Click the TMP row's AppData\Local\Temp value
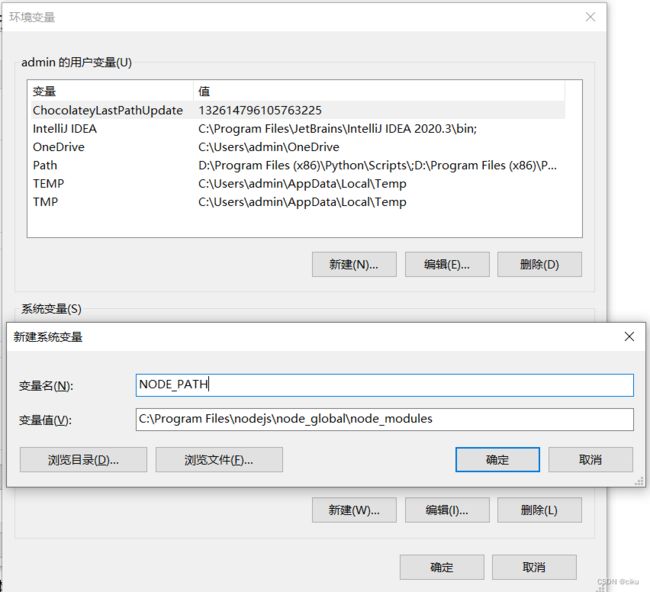Image resolution: width=650 pixels, height=592 pixels. coord(302,202)
